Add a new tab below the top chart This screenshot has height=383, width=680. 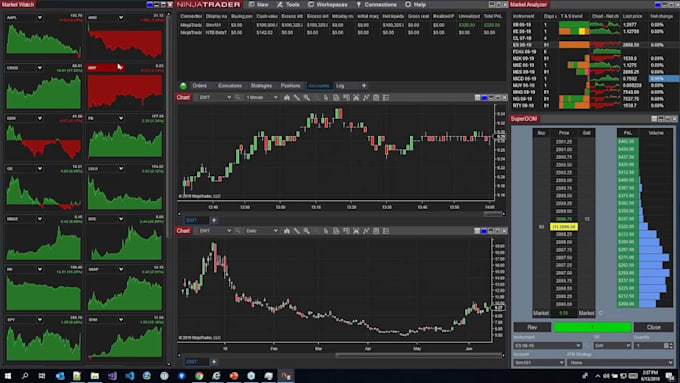[x=214, y=220]
